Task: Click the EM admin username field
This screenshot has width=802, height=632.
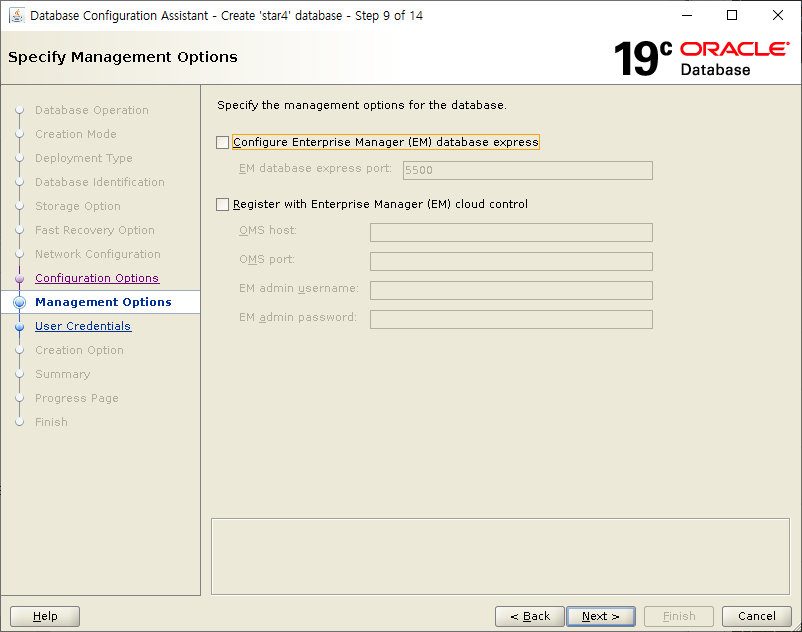Action: (511, 290)
